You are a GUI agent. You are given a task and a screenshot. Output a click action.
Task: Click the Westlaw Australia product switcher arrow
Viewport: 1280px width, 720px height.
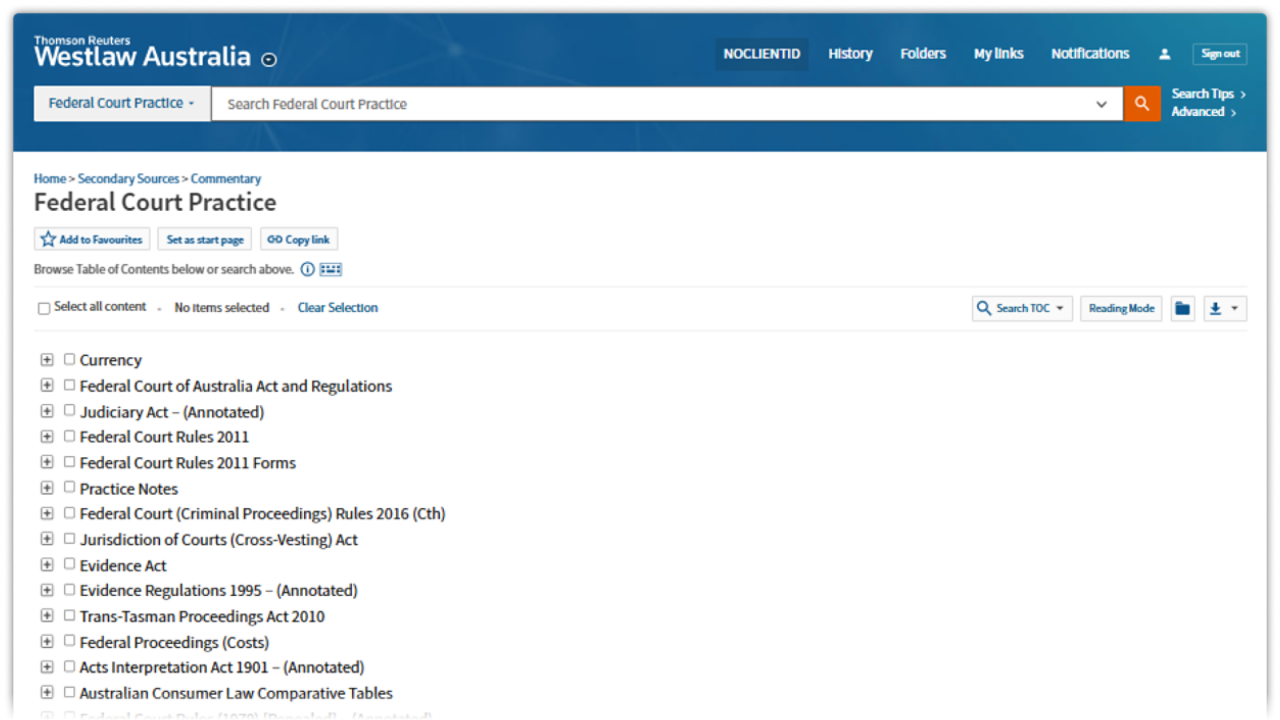pos(268,59)
